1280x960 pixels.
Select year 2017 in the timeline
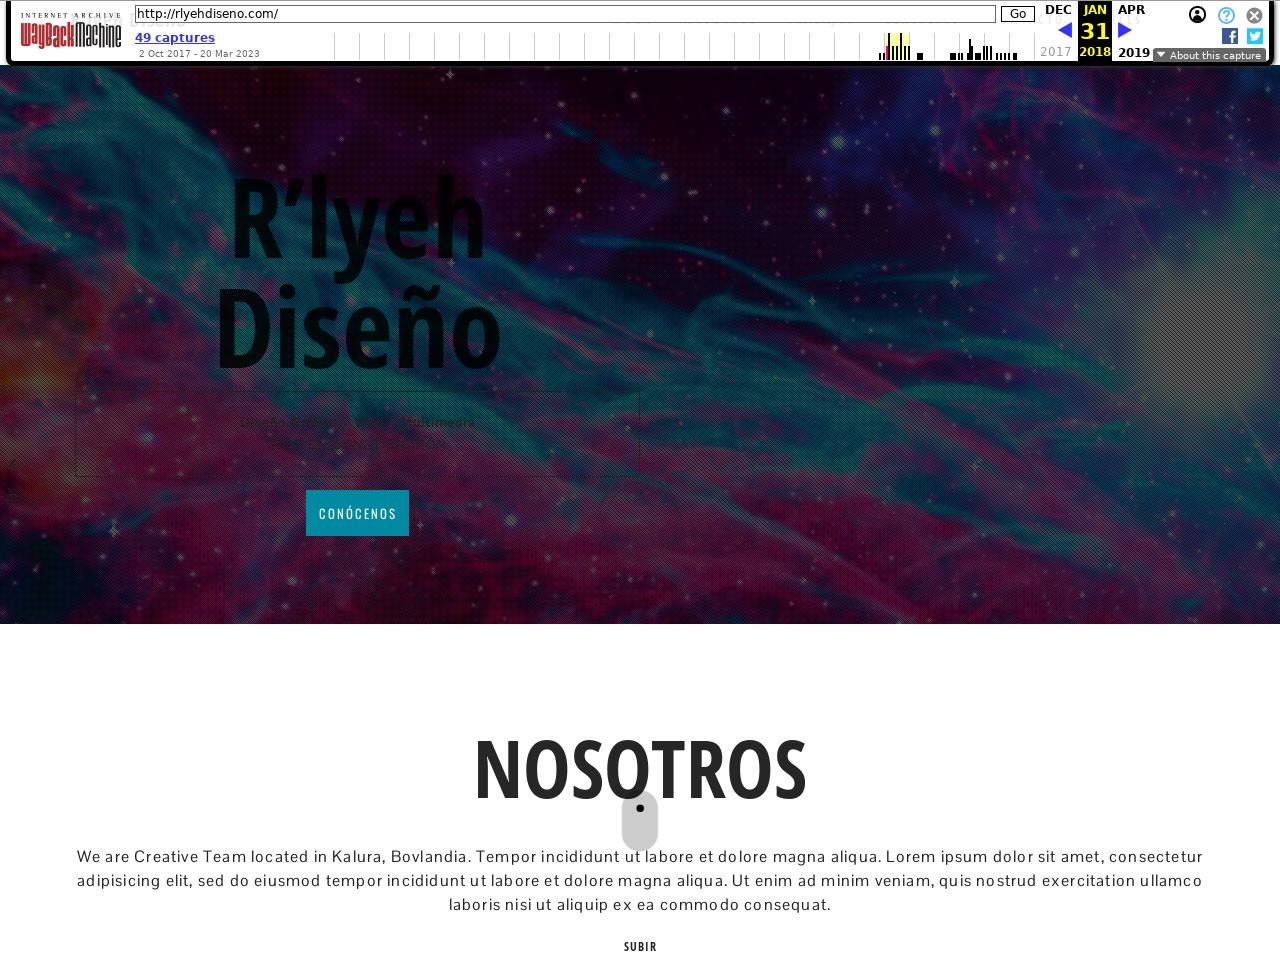click(x=1055, y=52)
